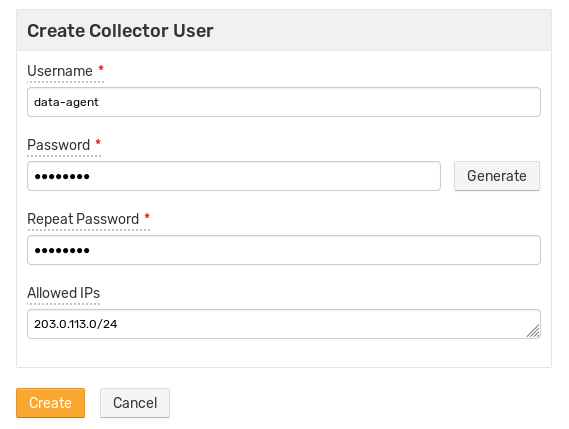Click the Create Collector User heading

coord(120,30)
